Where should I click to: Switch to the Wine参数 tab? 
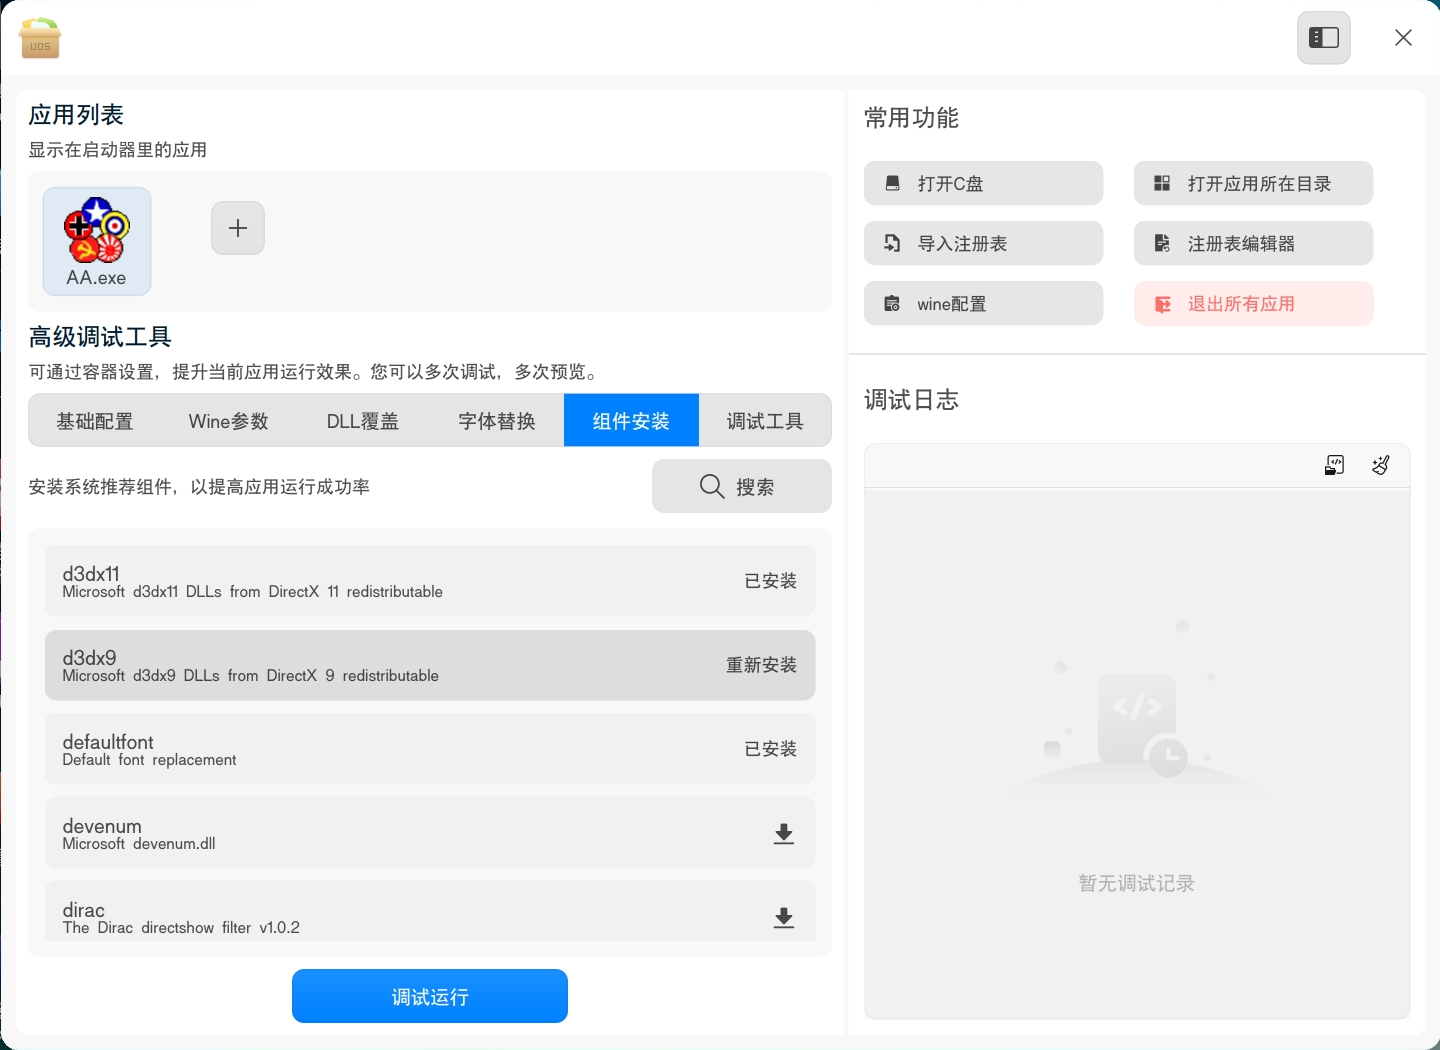(228, 420)
